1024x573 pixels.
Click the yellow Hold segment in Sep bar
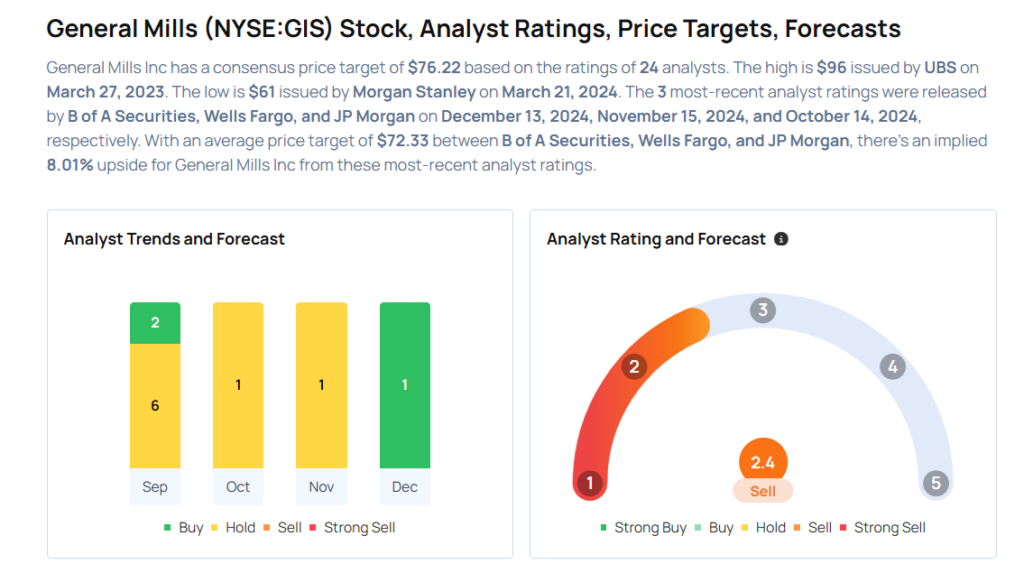[155, 405]
